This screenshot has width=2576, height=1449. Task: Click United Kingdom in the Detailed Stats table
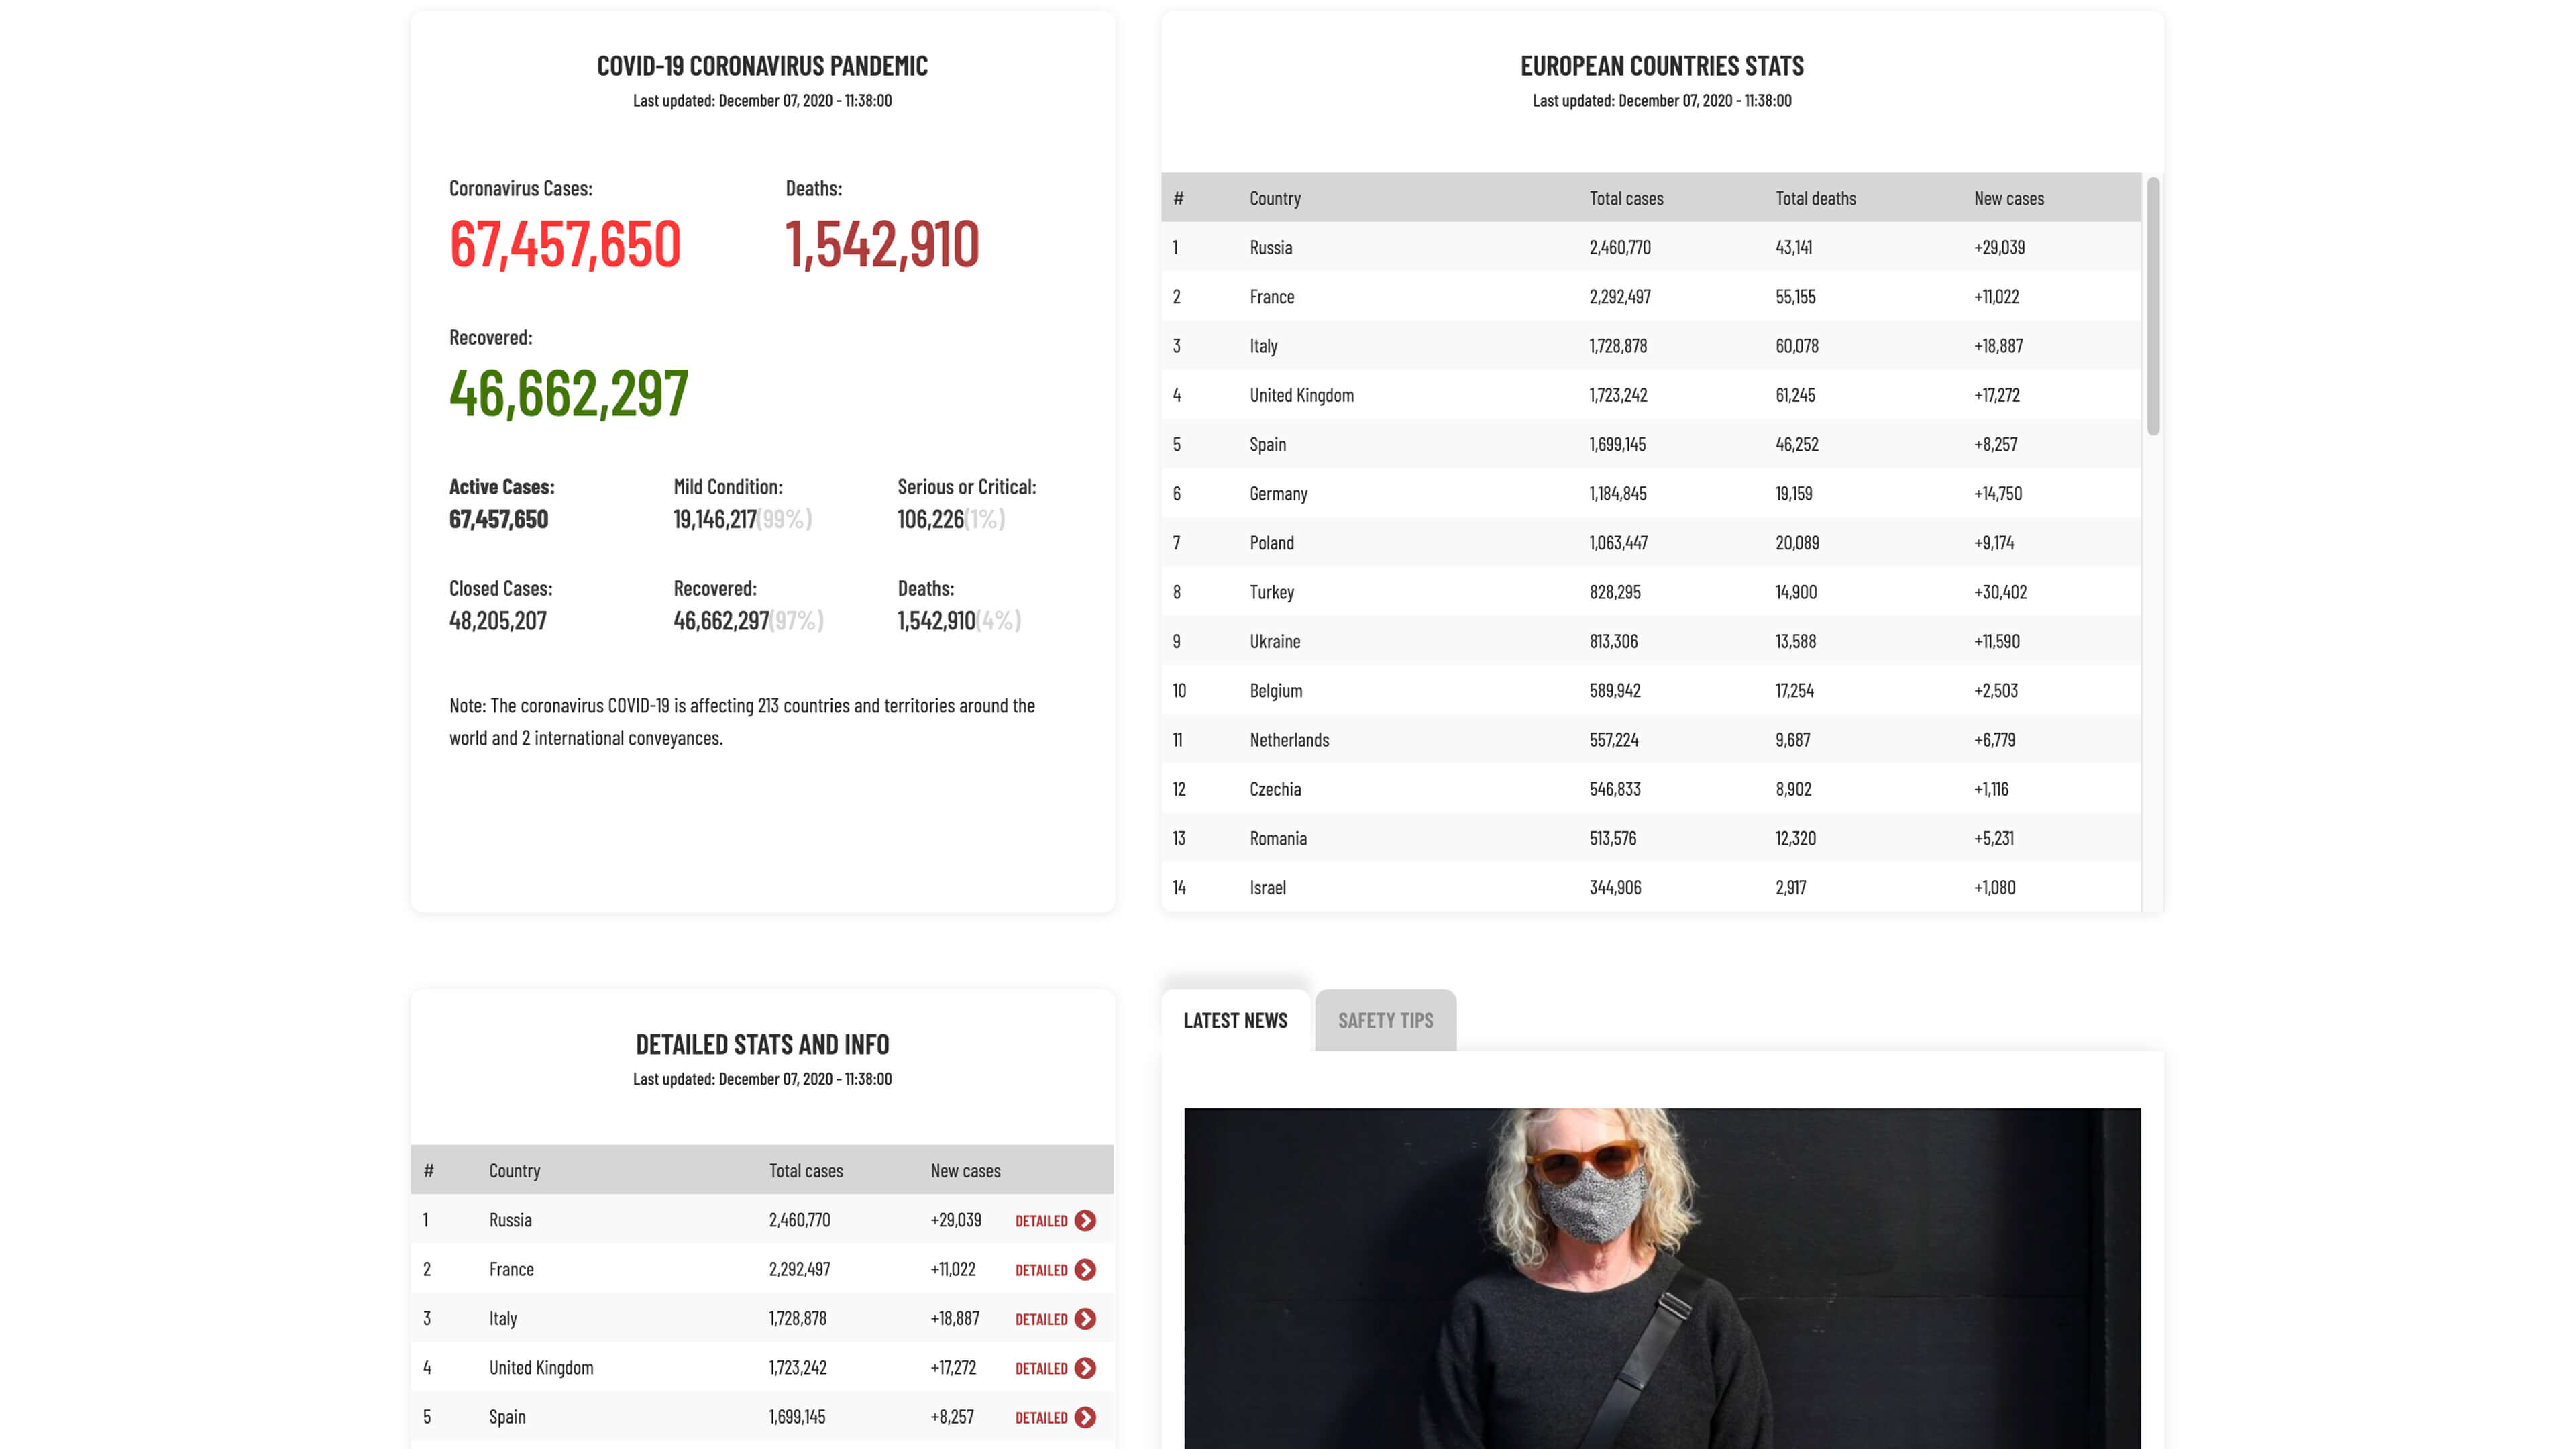pyautogui.click(x=541, y=1368)
